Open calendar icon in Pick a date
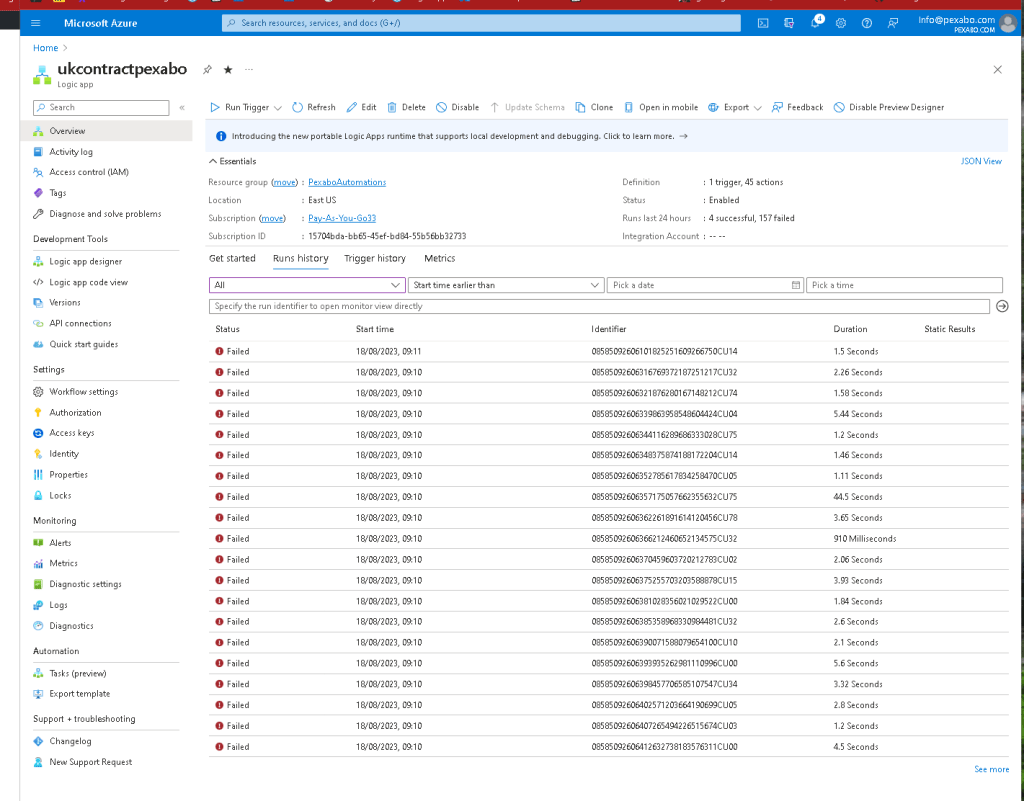 click(x=795, y=285)
